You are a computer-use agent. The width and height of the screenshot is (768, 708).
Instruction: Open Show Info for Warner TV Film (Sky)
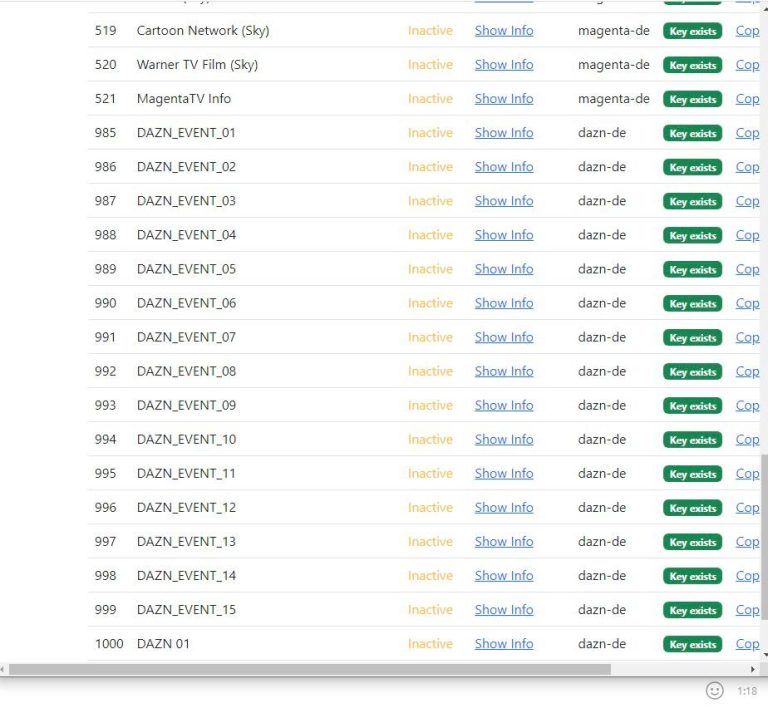click(503, 65)
